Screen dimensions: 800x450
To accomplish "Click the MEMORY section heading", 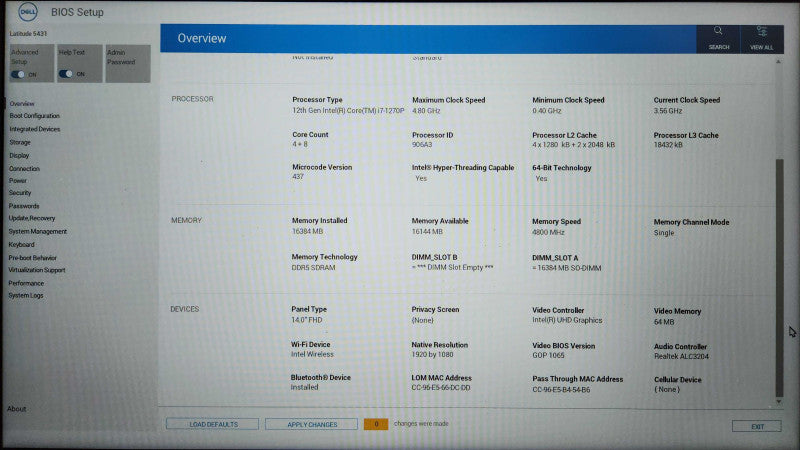I will (186, 220).
